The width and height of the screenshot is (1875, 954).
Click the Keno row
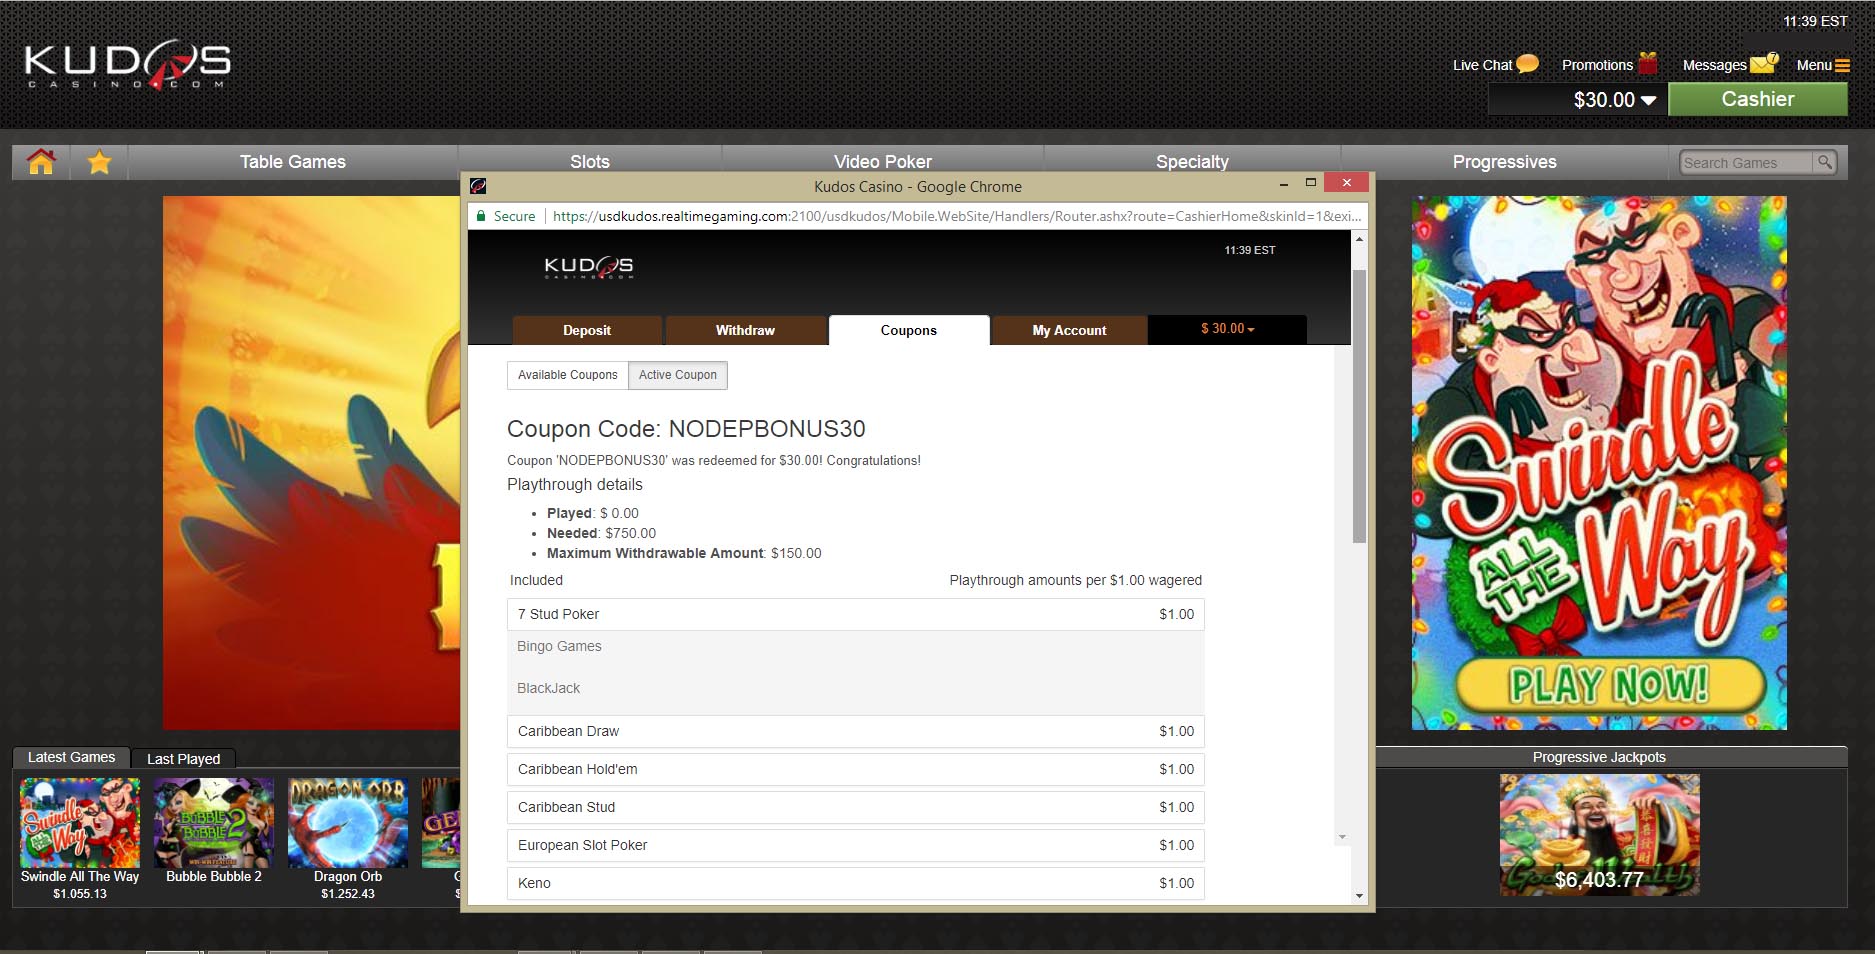(856, 883)
